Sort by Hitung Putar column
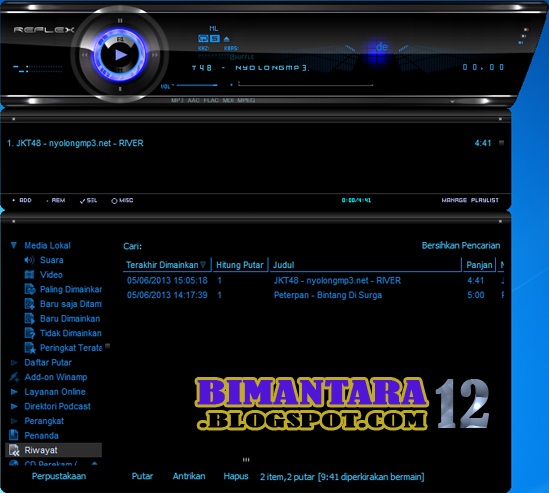Image resolution: width=549 pixels, height=493 pixels. pos(240,265)
